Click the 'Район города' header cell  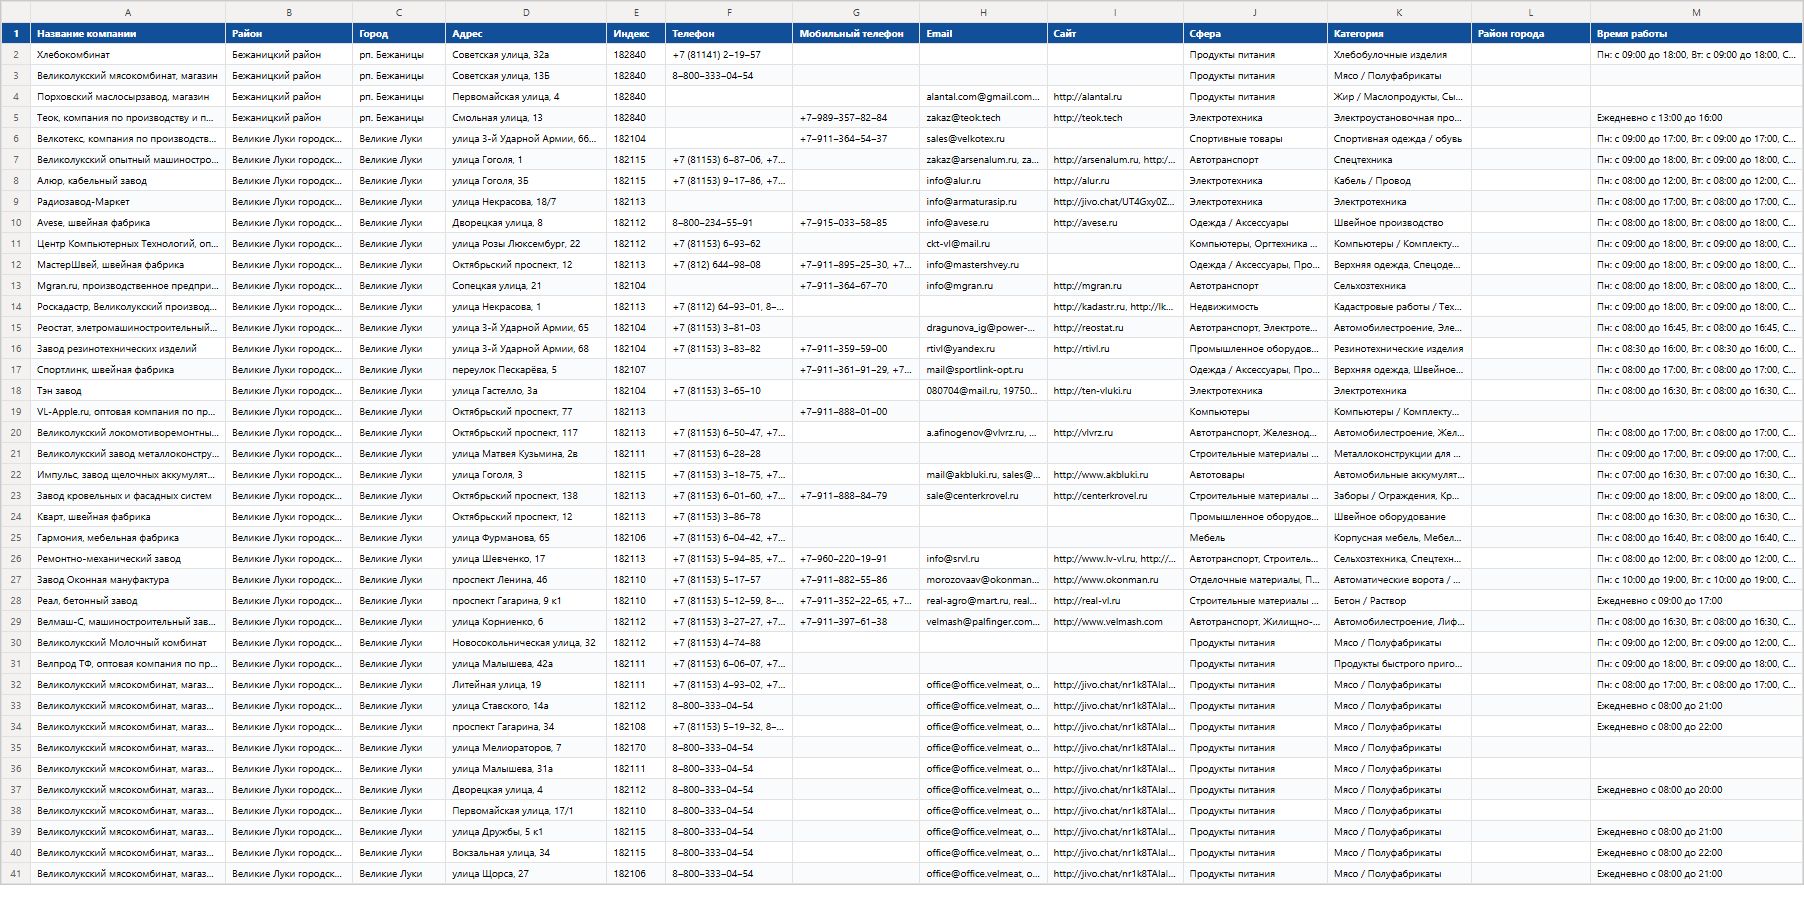[1531, 33]
